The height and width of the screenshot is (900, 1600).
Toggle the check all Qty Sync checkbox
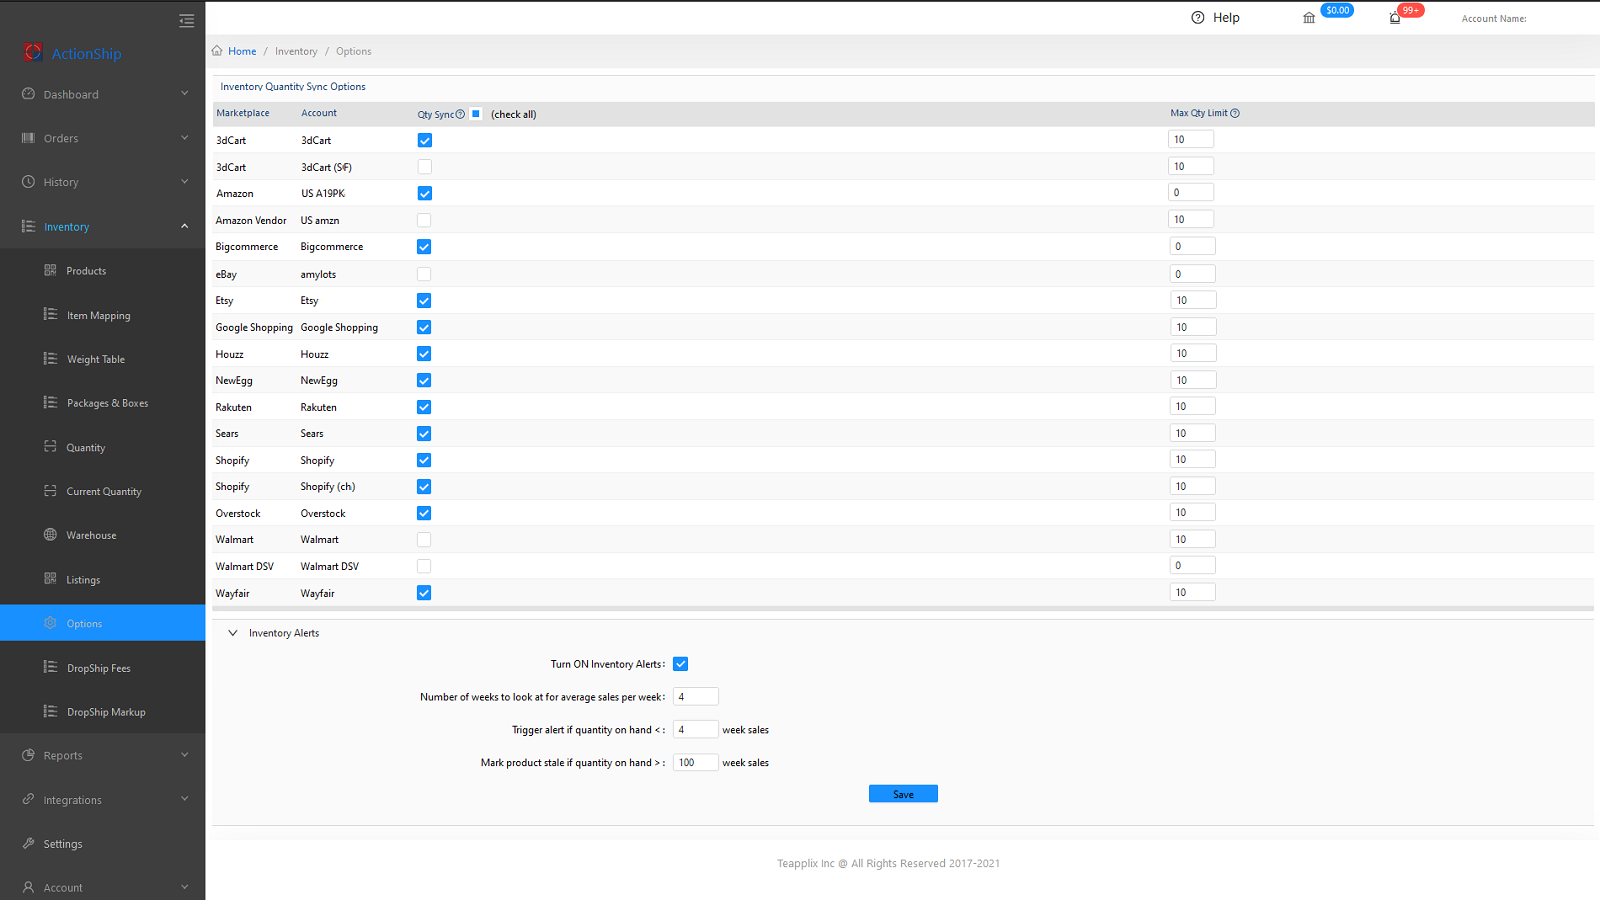point(476,113)
